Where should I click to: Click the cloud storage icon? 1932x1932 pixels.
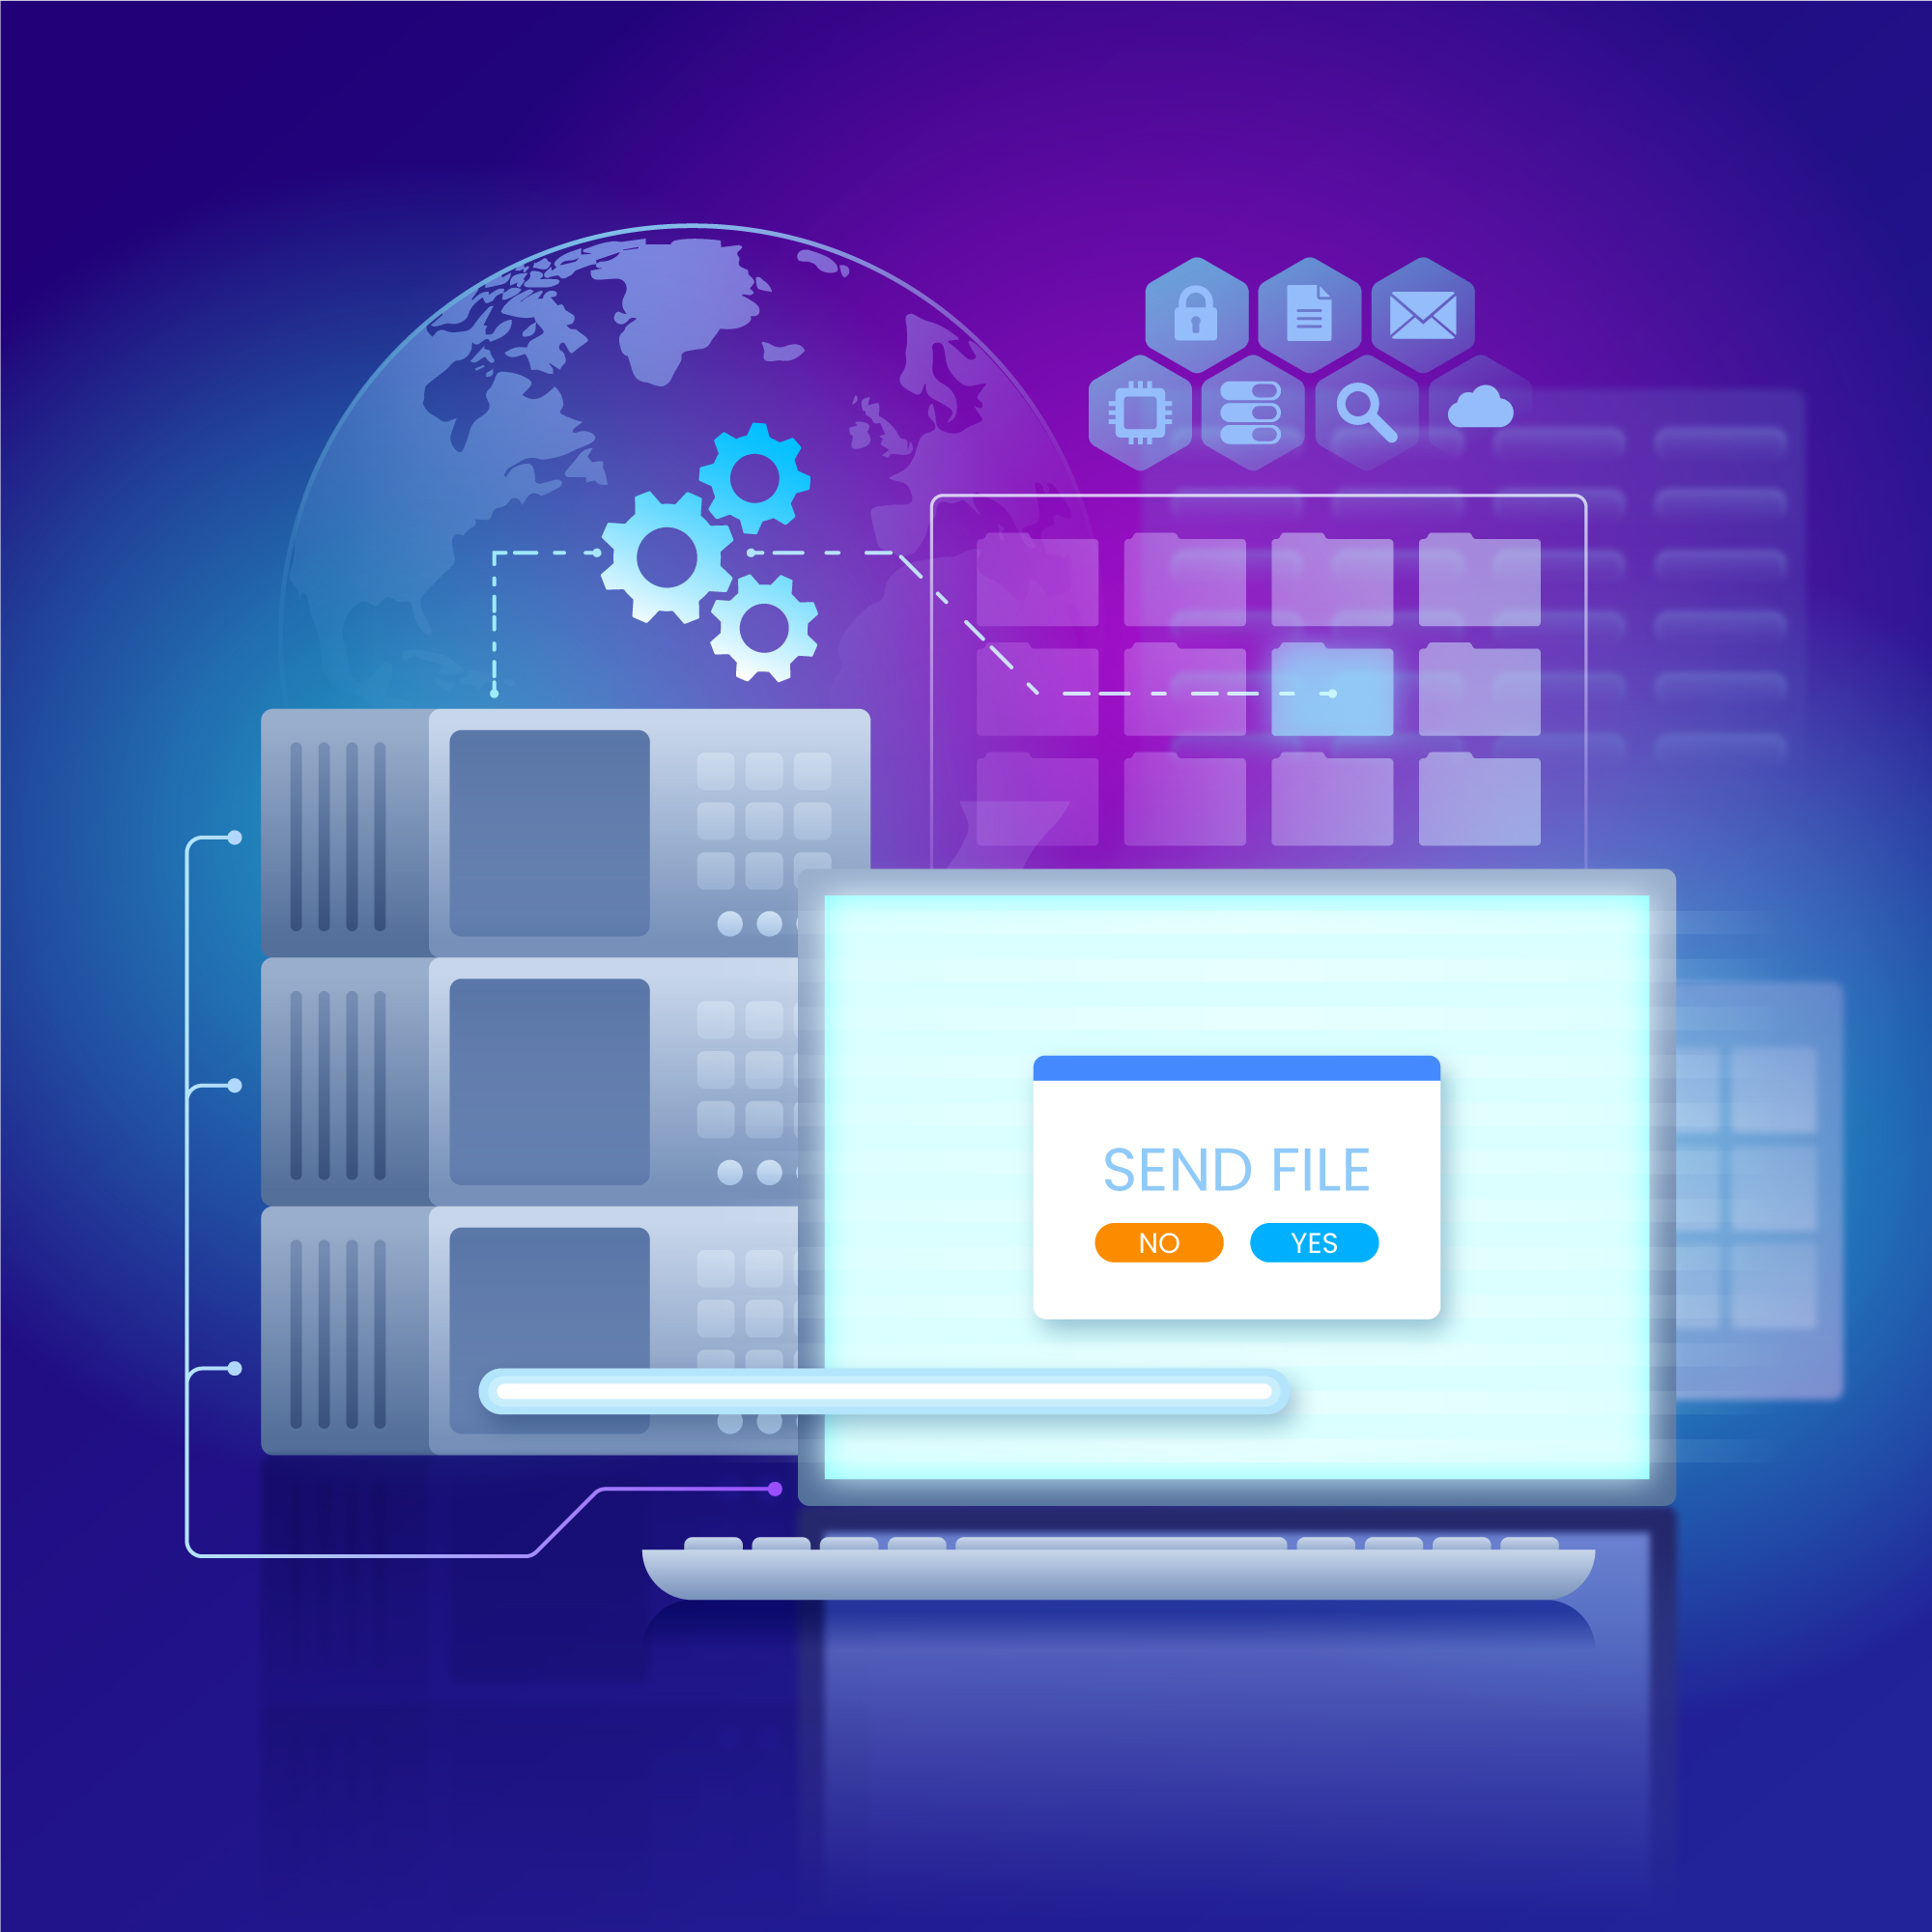[x=1517, y=391]
